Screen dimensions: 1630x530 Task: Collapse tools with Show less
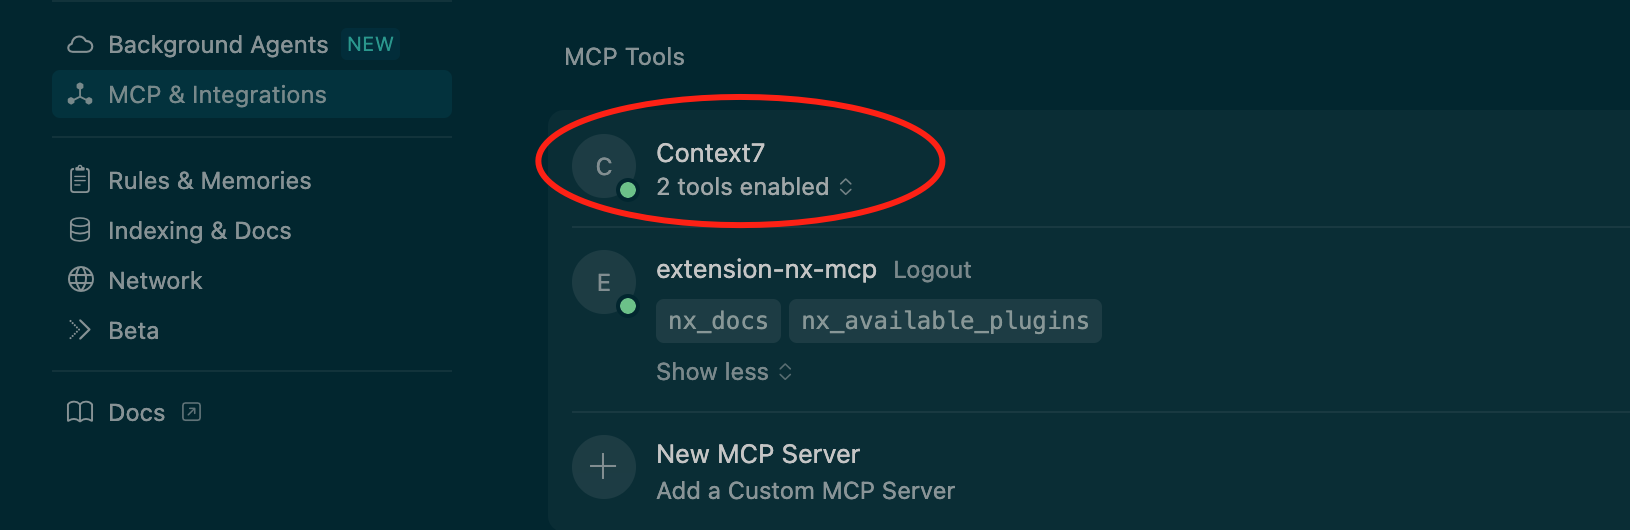(x=724, y=372)
